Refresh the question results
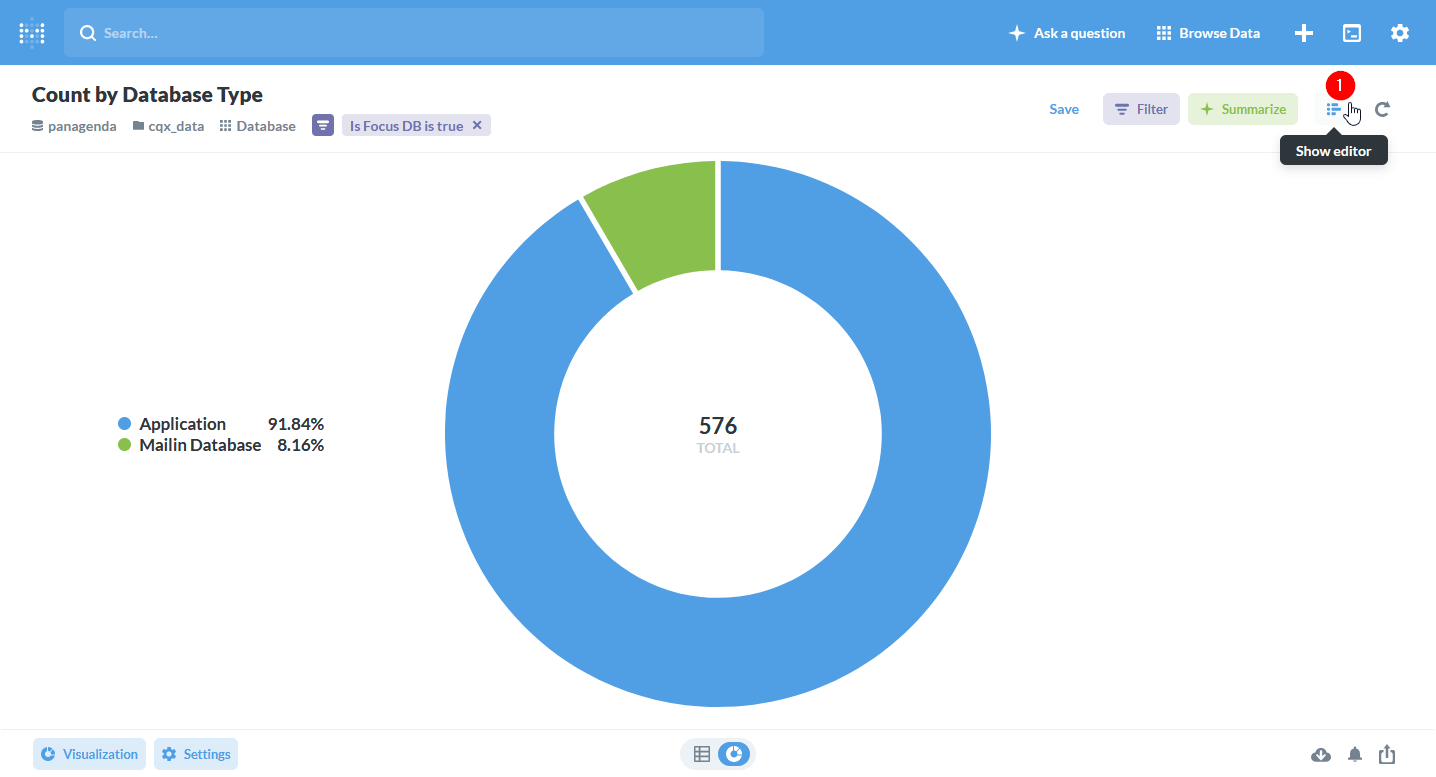This screenshot has height=777, width=1436. (1382, 109)
